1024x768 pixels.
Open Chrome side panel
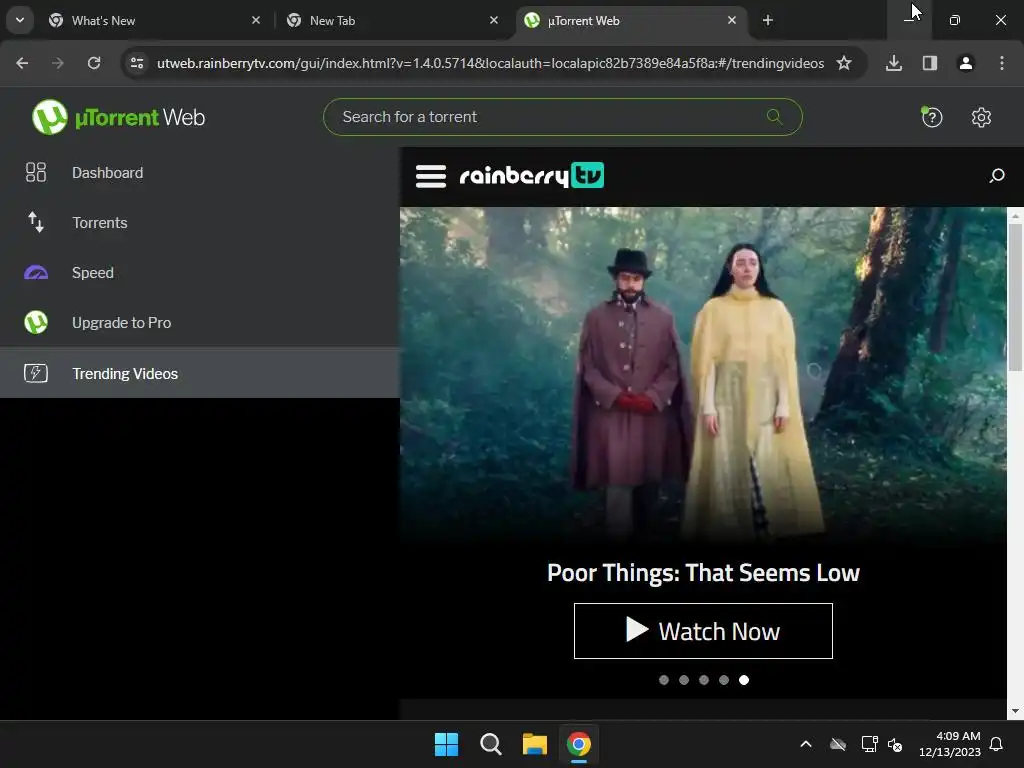[x=930, y=63]
